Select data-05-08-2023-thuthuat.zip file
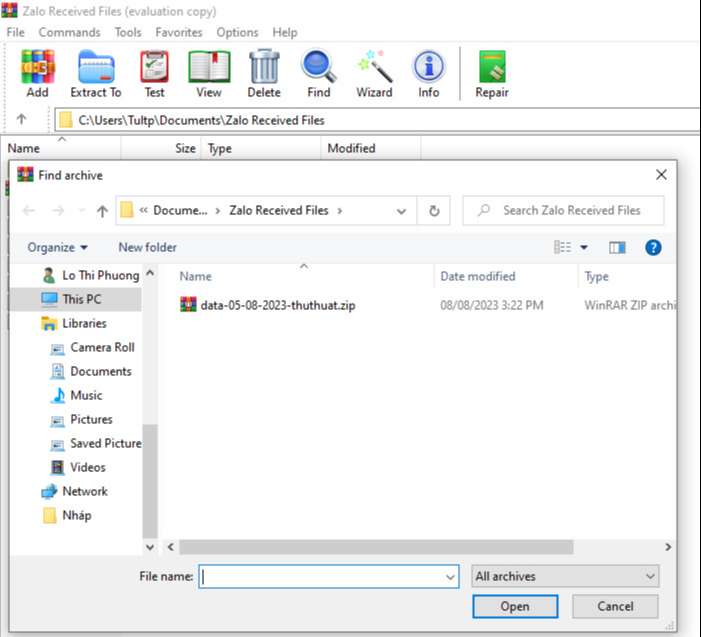 [277, 305]
